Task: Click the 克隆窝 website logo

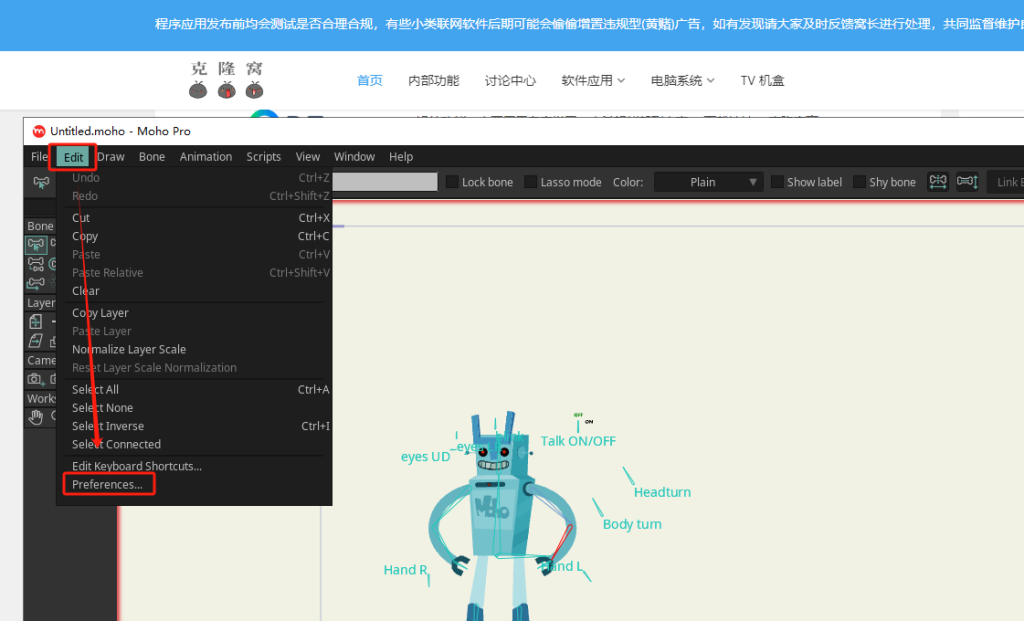Action: click(226, 80)
